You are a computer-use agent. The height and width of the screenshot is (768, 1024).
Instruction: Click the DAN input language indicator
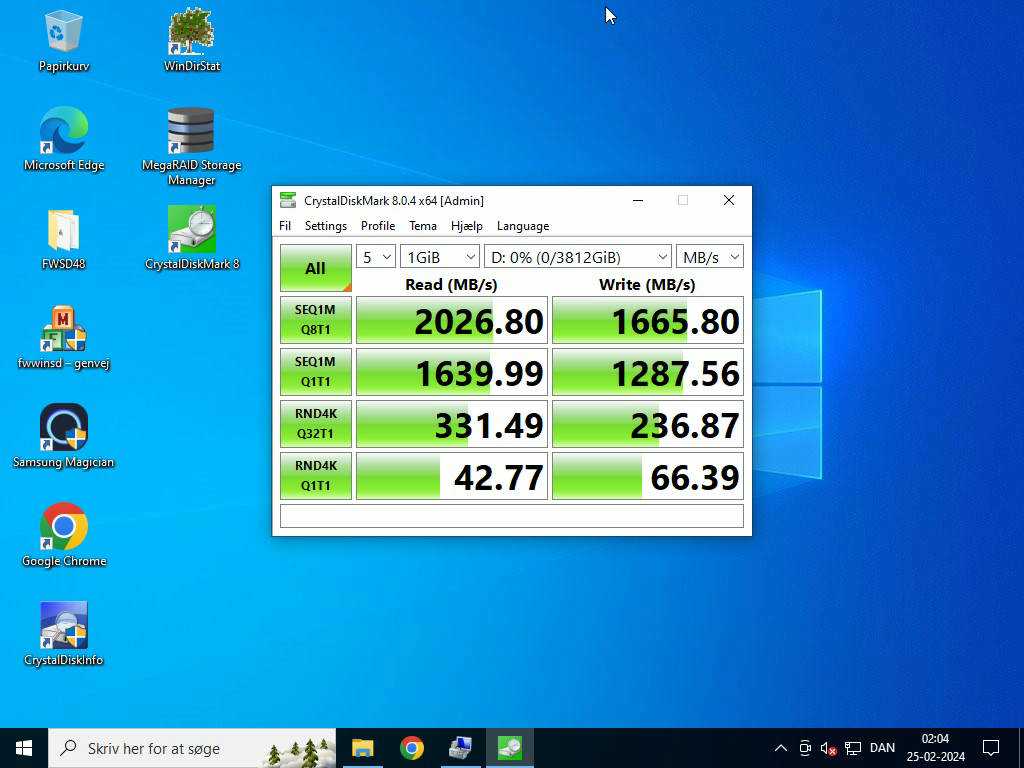pos(882,748)
